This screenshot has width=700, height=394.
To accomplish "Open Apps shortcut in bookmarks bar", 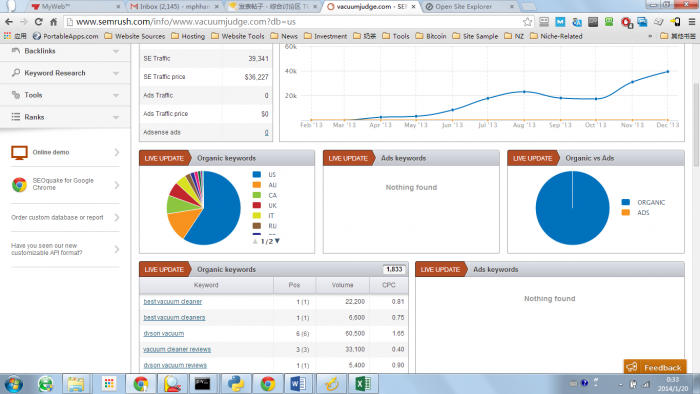I will coord(15,36).
